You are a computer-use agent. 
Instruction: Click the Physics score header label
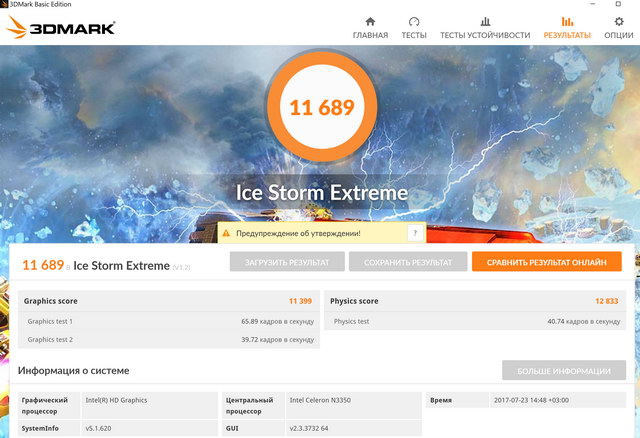pyautogui.click(x=354, y=301)
